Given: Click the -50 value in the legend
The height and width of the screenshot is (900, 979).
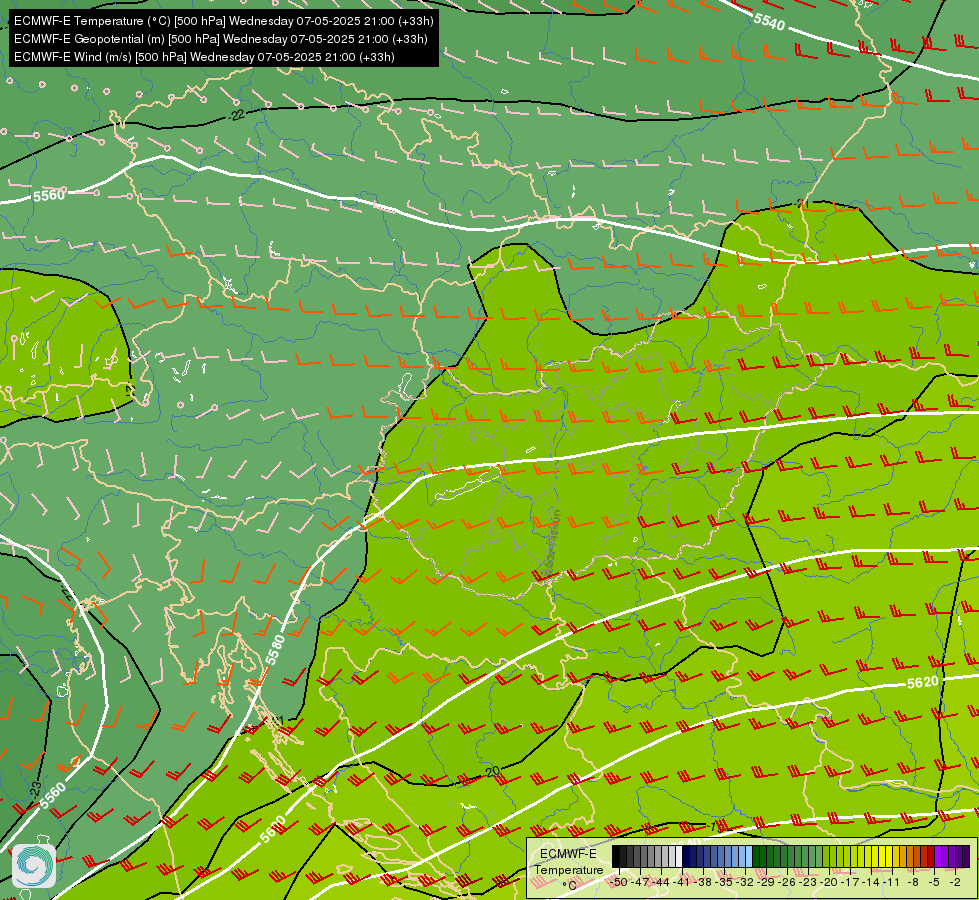Looking at the screenshot, I should click(619, 882).
